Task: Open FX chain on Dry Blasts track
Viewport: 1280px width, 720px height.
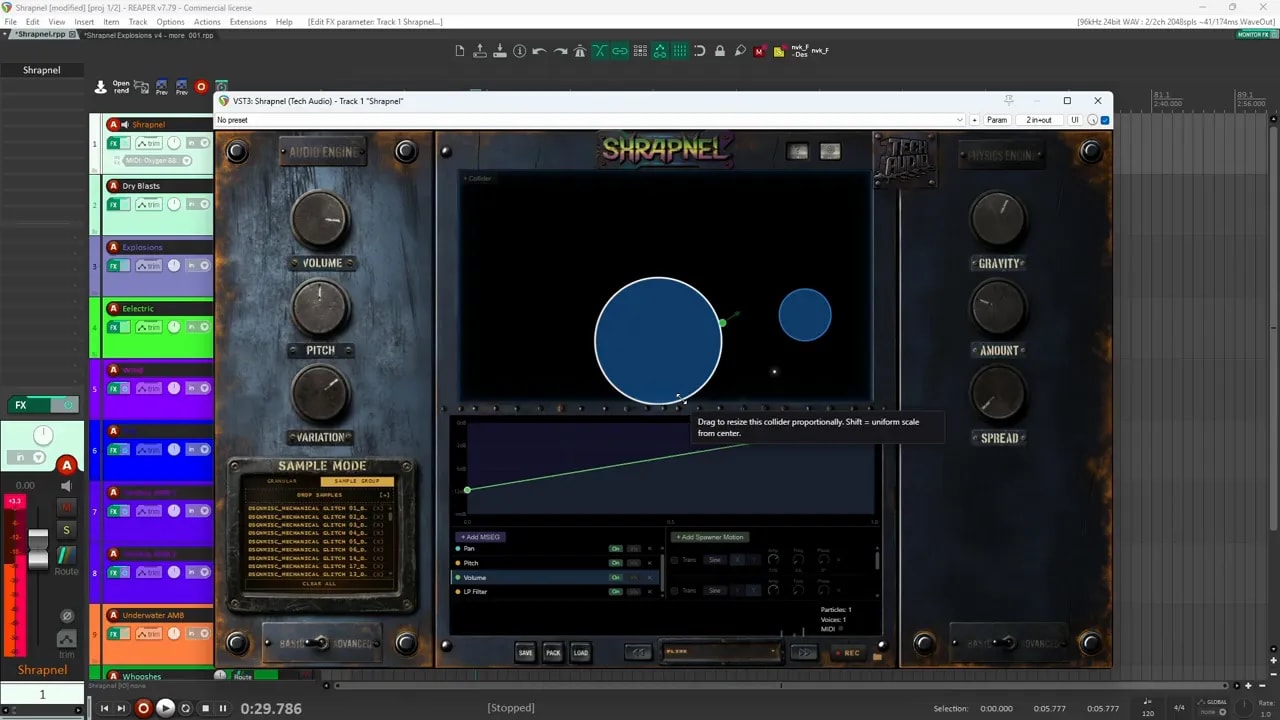Action: (113, 204)
